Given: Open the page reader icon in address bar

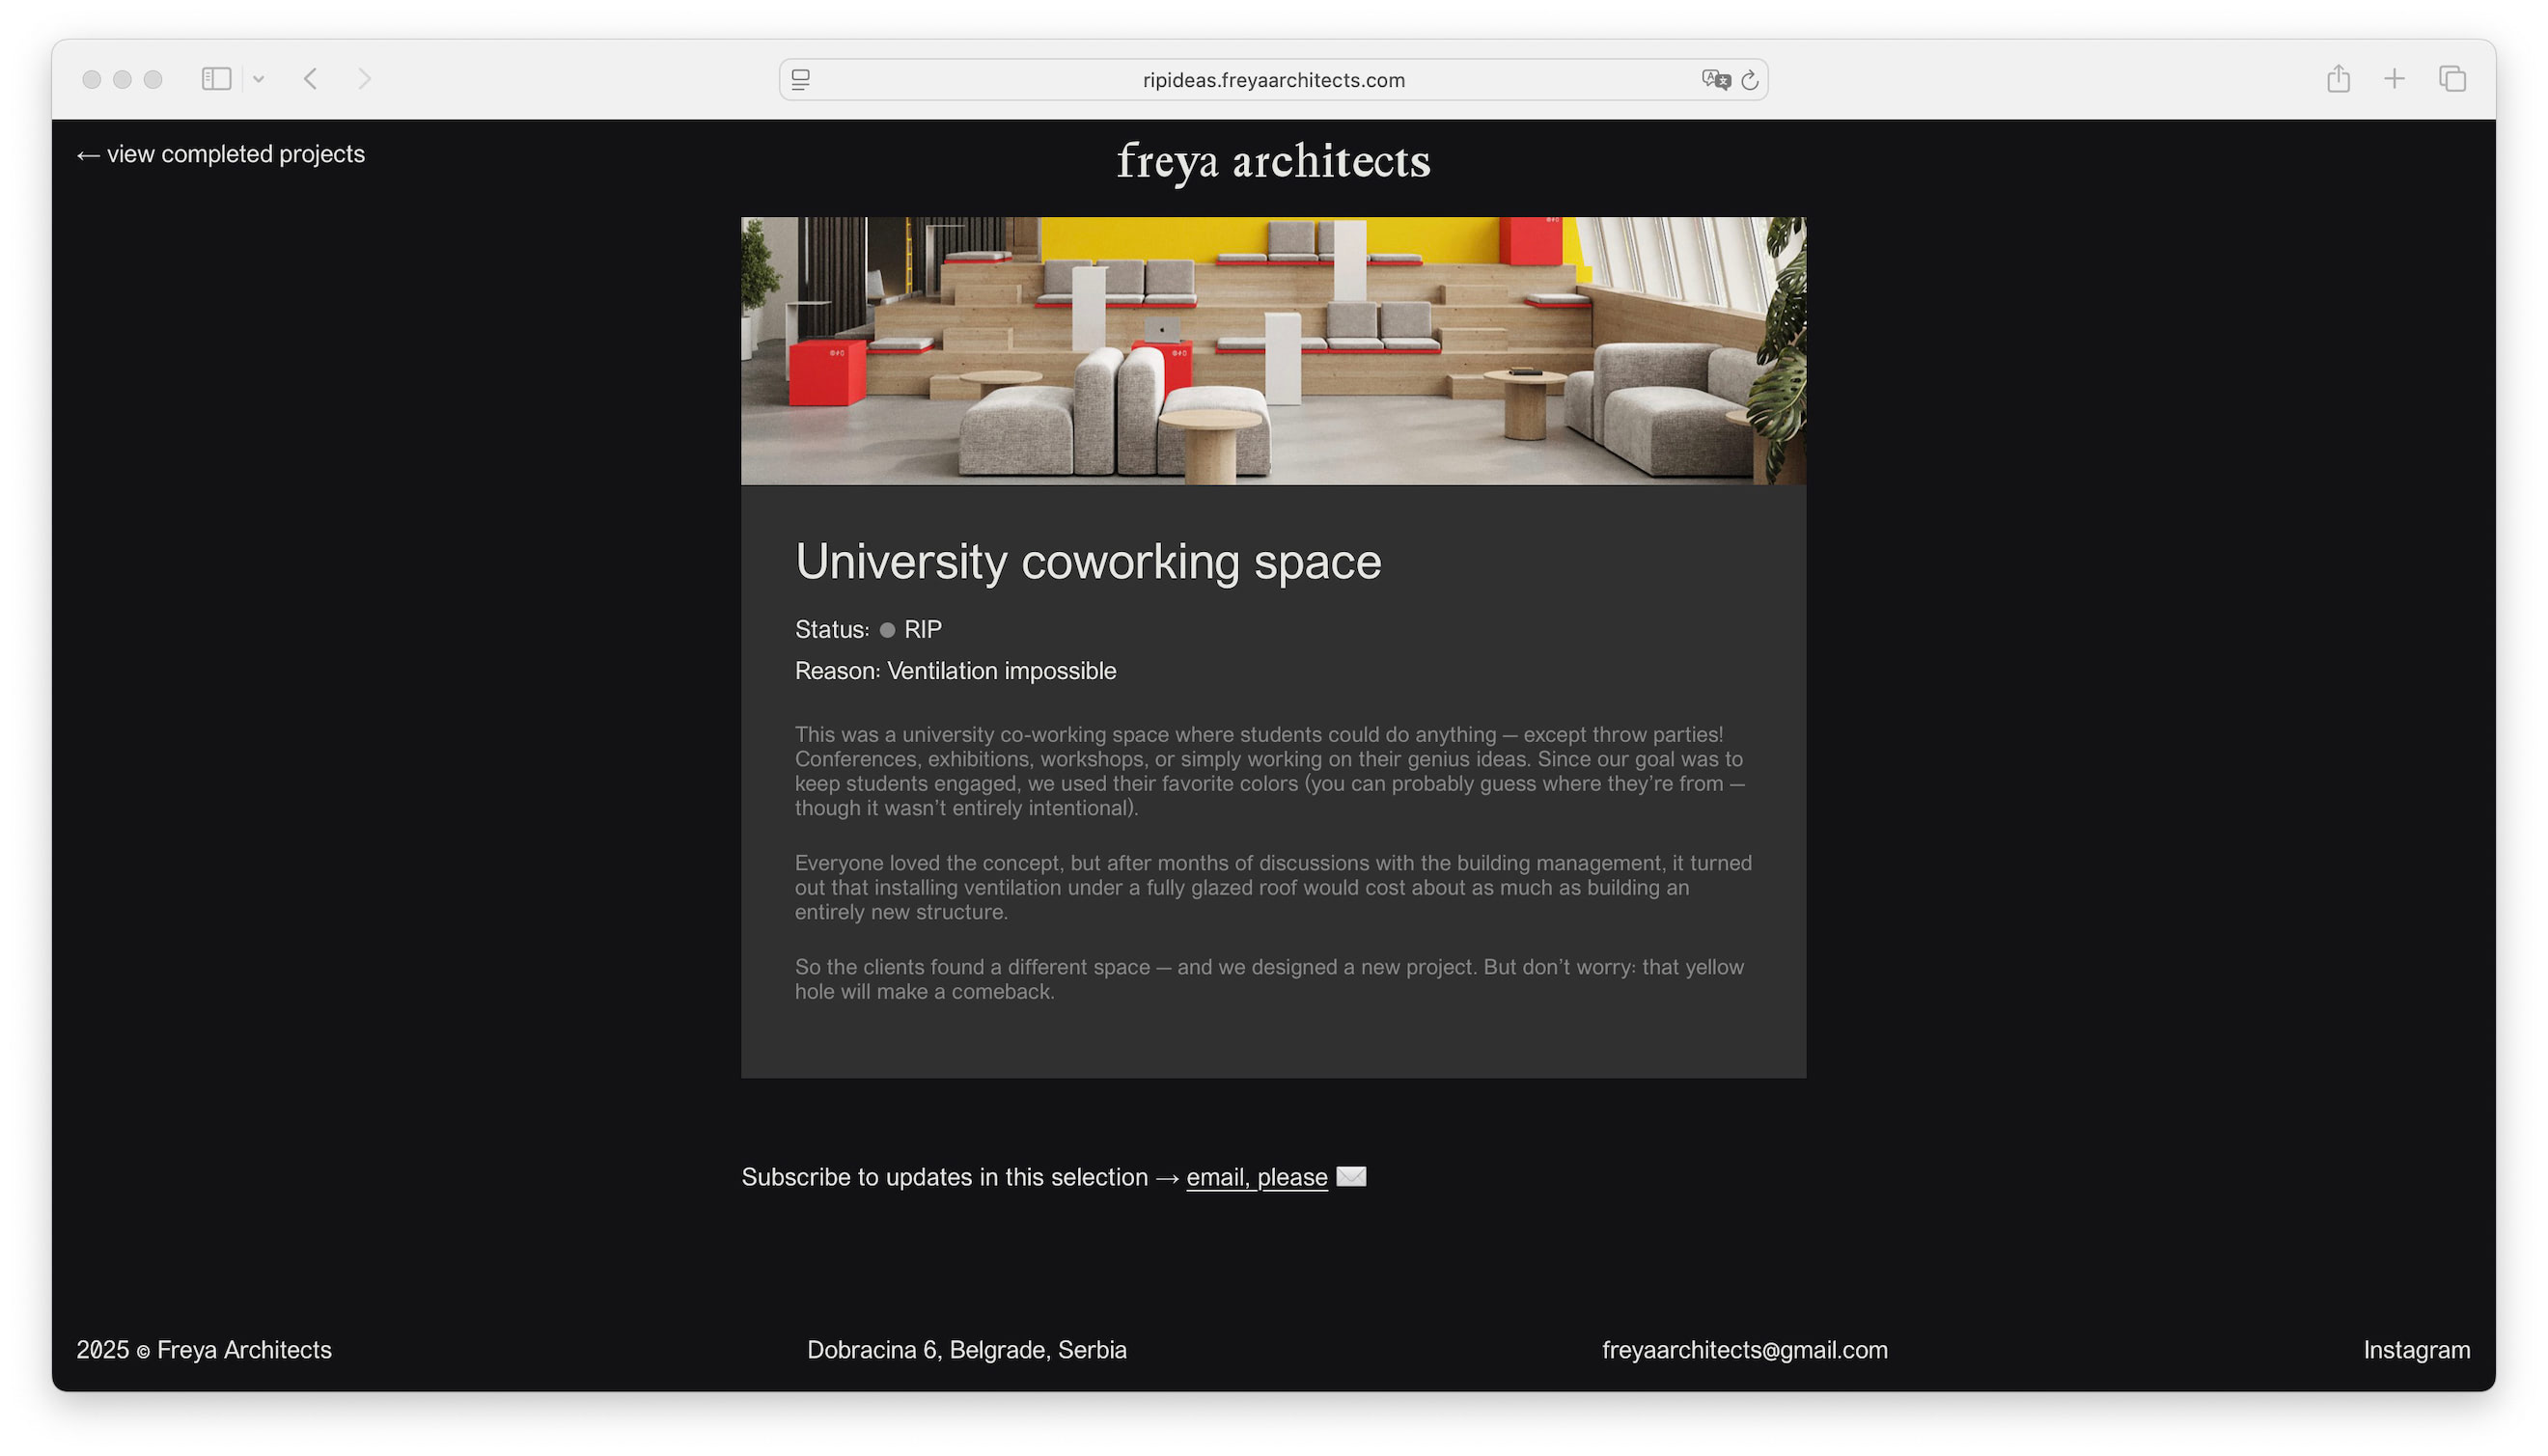Looking at the screenshot, I should point(800,80).
